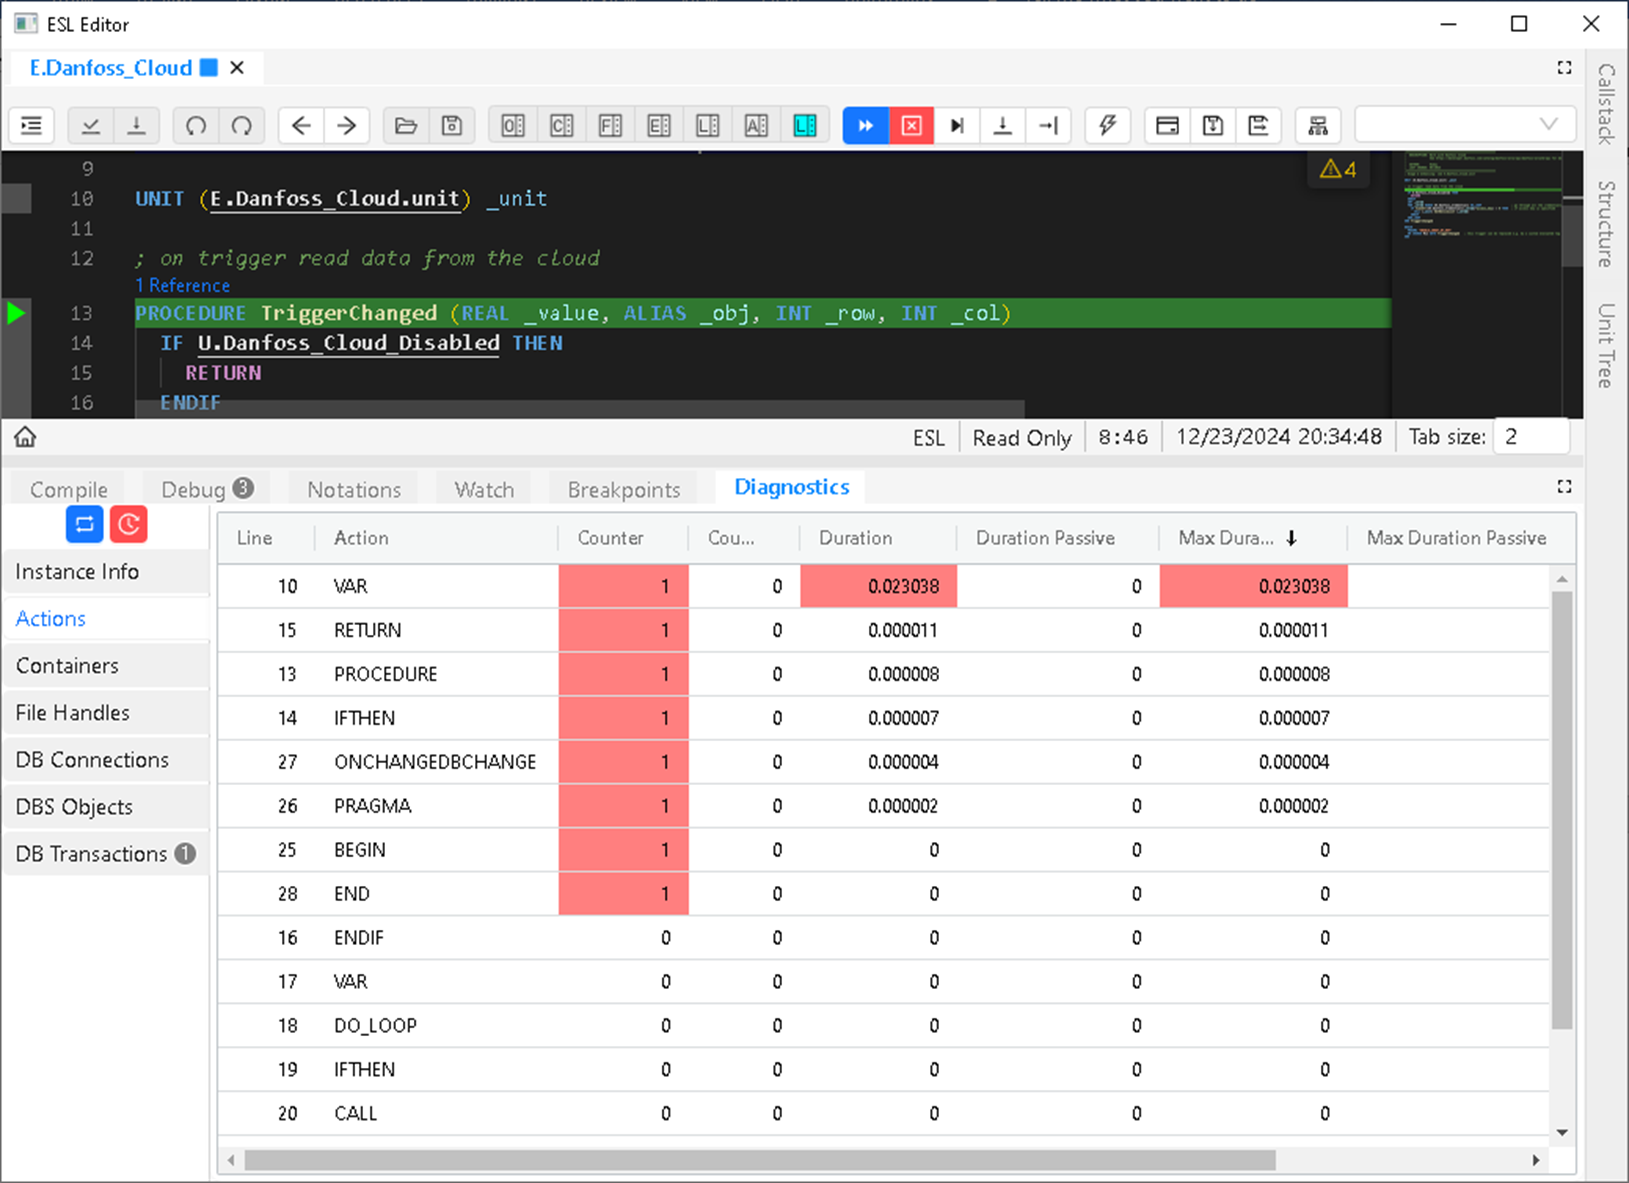Screen dimensions: 1629x1183
Task: Click the table's horizontal scrollbar right arrow
Action: pyautogui.click(x=1536, y=1160)
